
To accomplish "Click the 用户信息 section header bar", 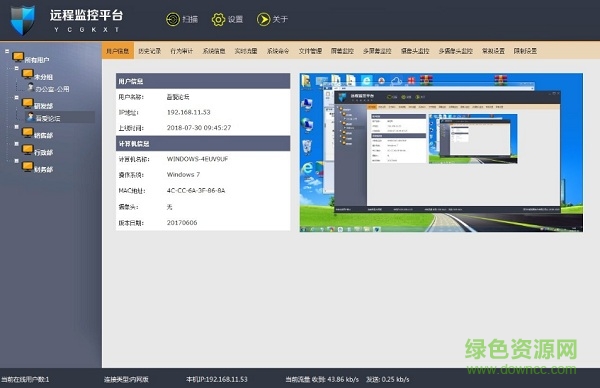I will 203,81.
